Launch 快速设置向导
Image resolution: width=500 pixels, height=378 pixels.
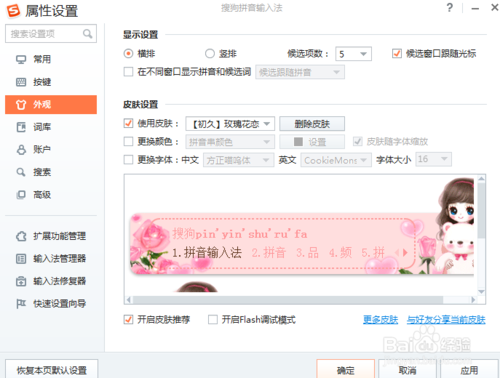coord(51,304)
